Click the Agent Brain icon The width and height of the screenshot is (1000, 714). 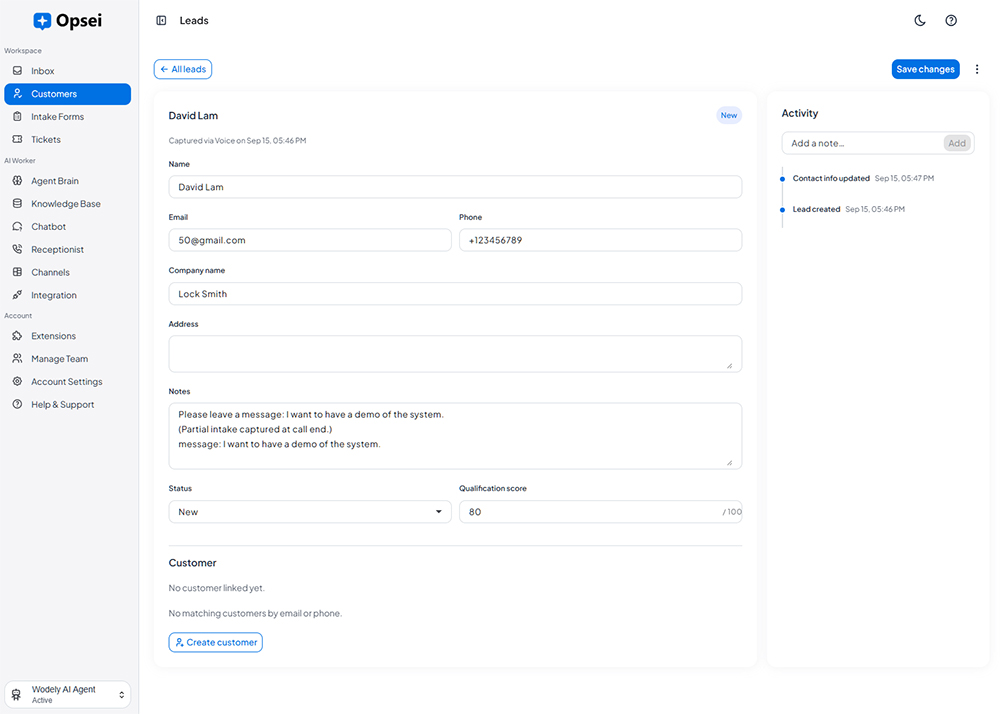pos(17,180)
